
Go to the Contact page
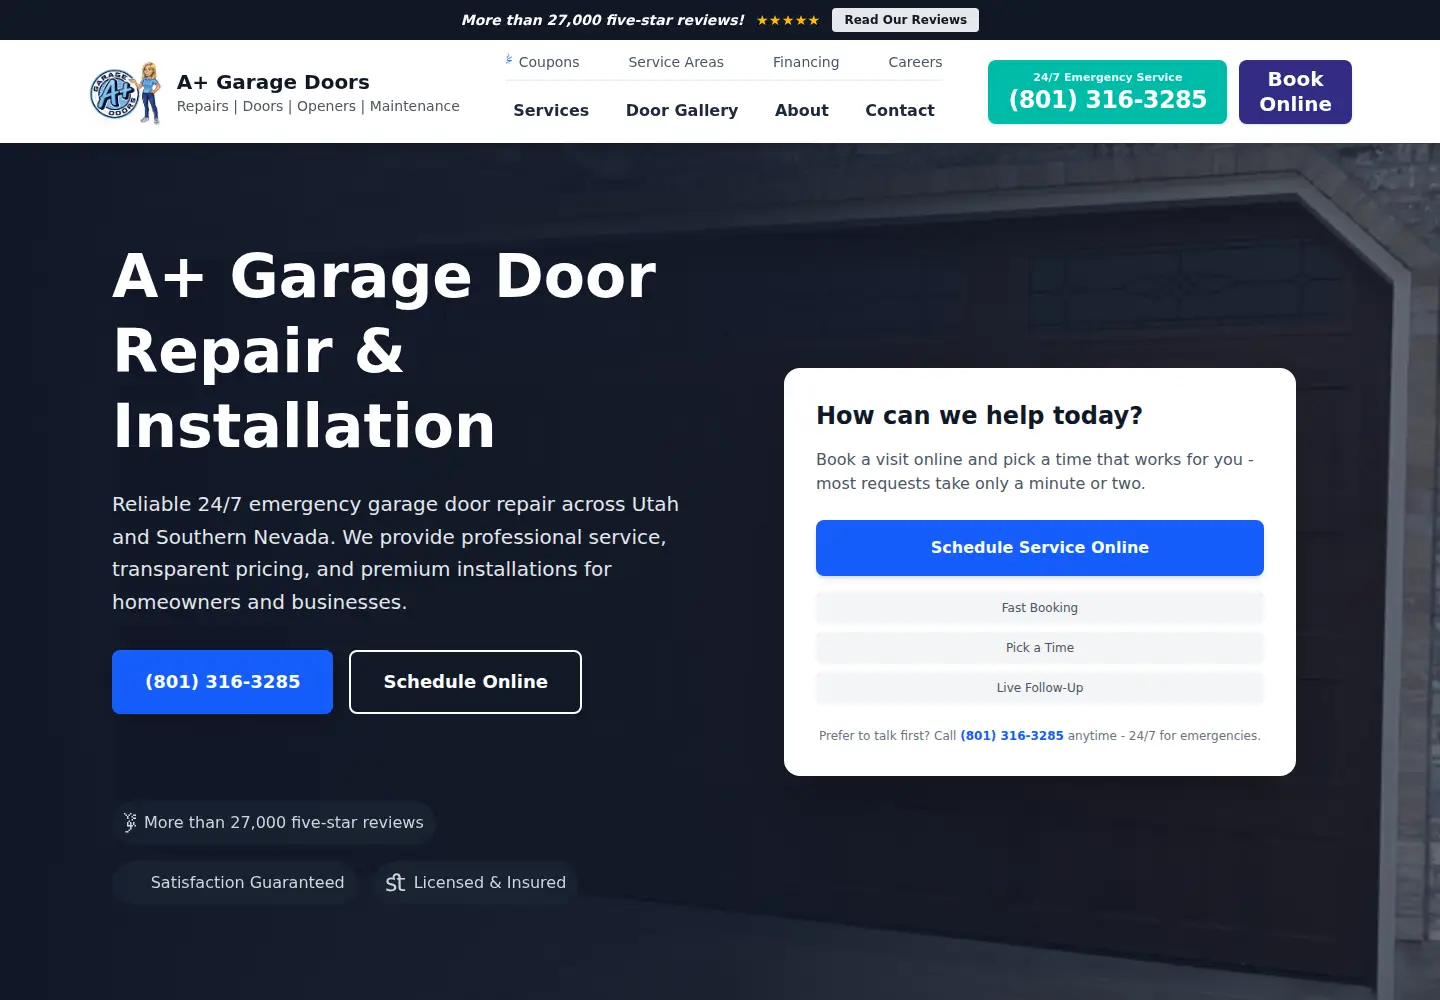[x=900, y=110]
